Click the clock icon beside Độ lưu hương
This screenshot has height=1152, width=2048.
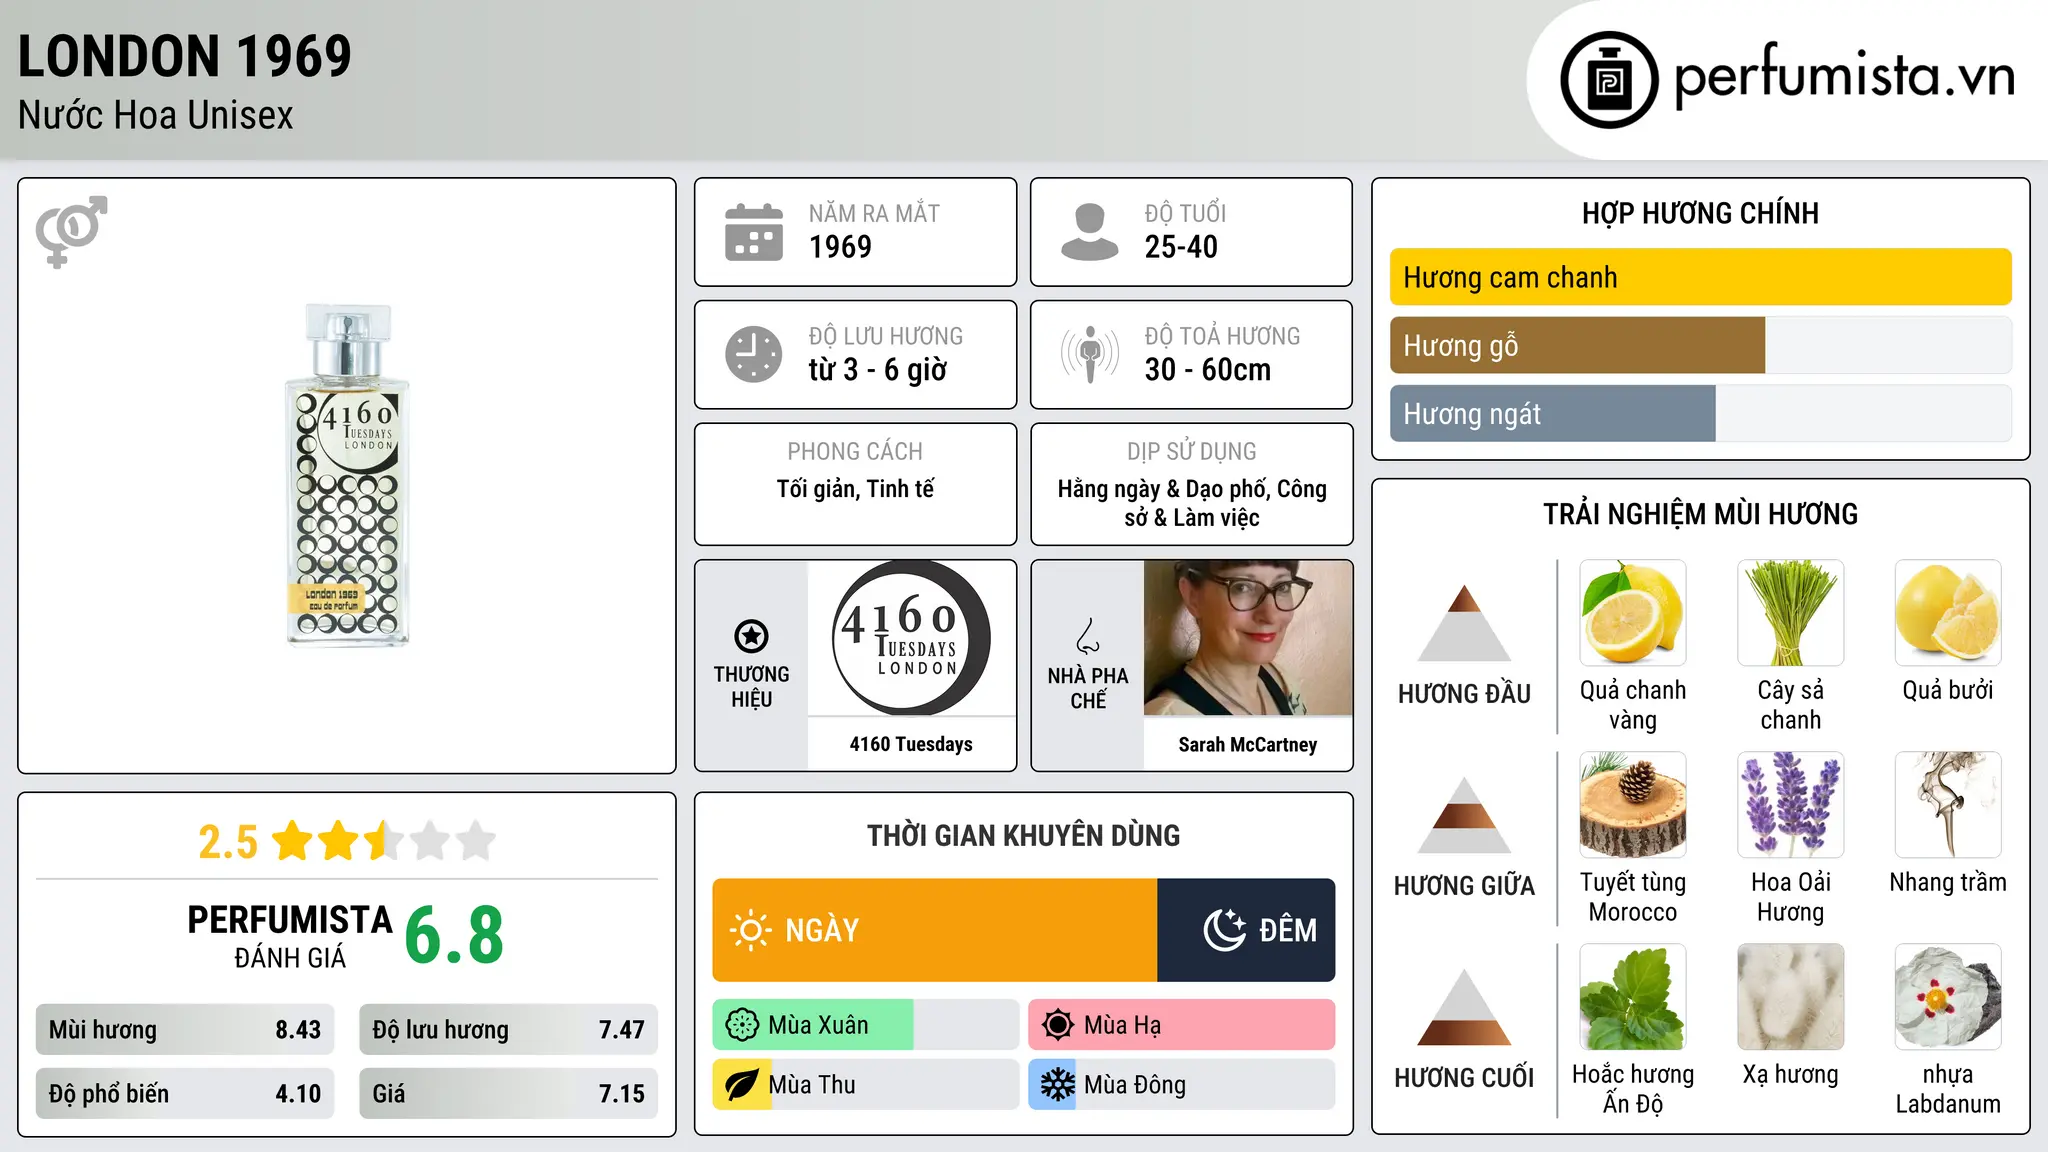tap(754, 354)
